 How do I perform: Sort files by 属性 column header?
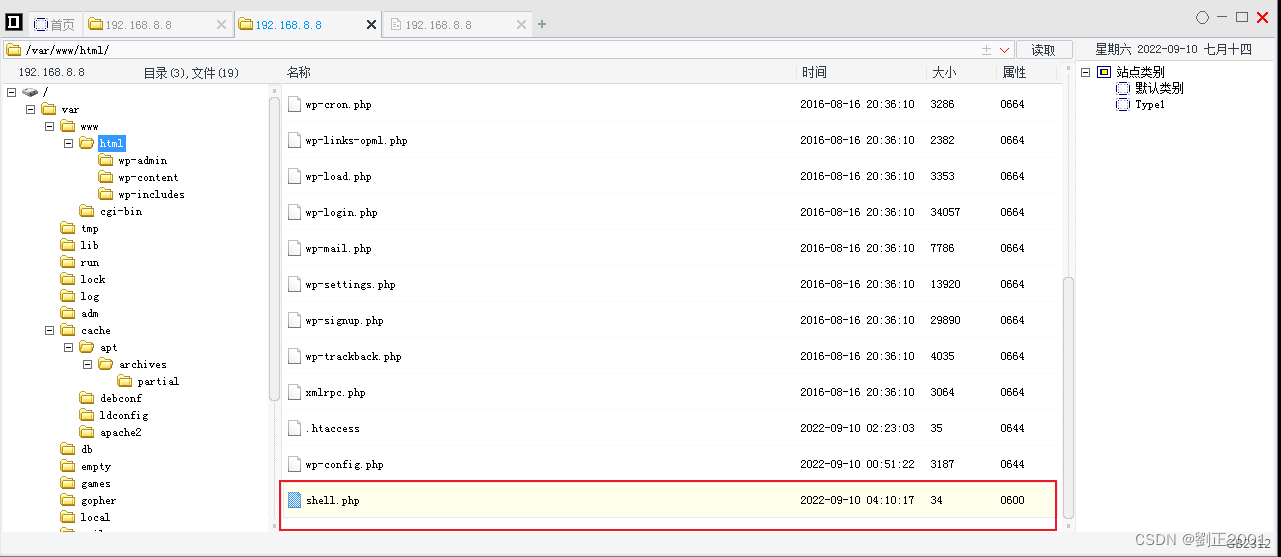[x=1015, y=72]
